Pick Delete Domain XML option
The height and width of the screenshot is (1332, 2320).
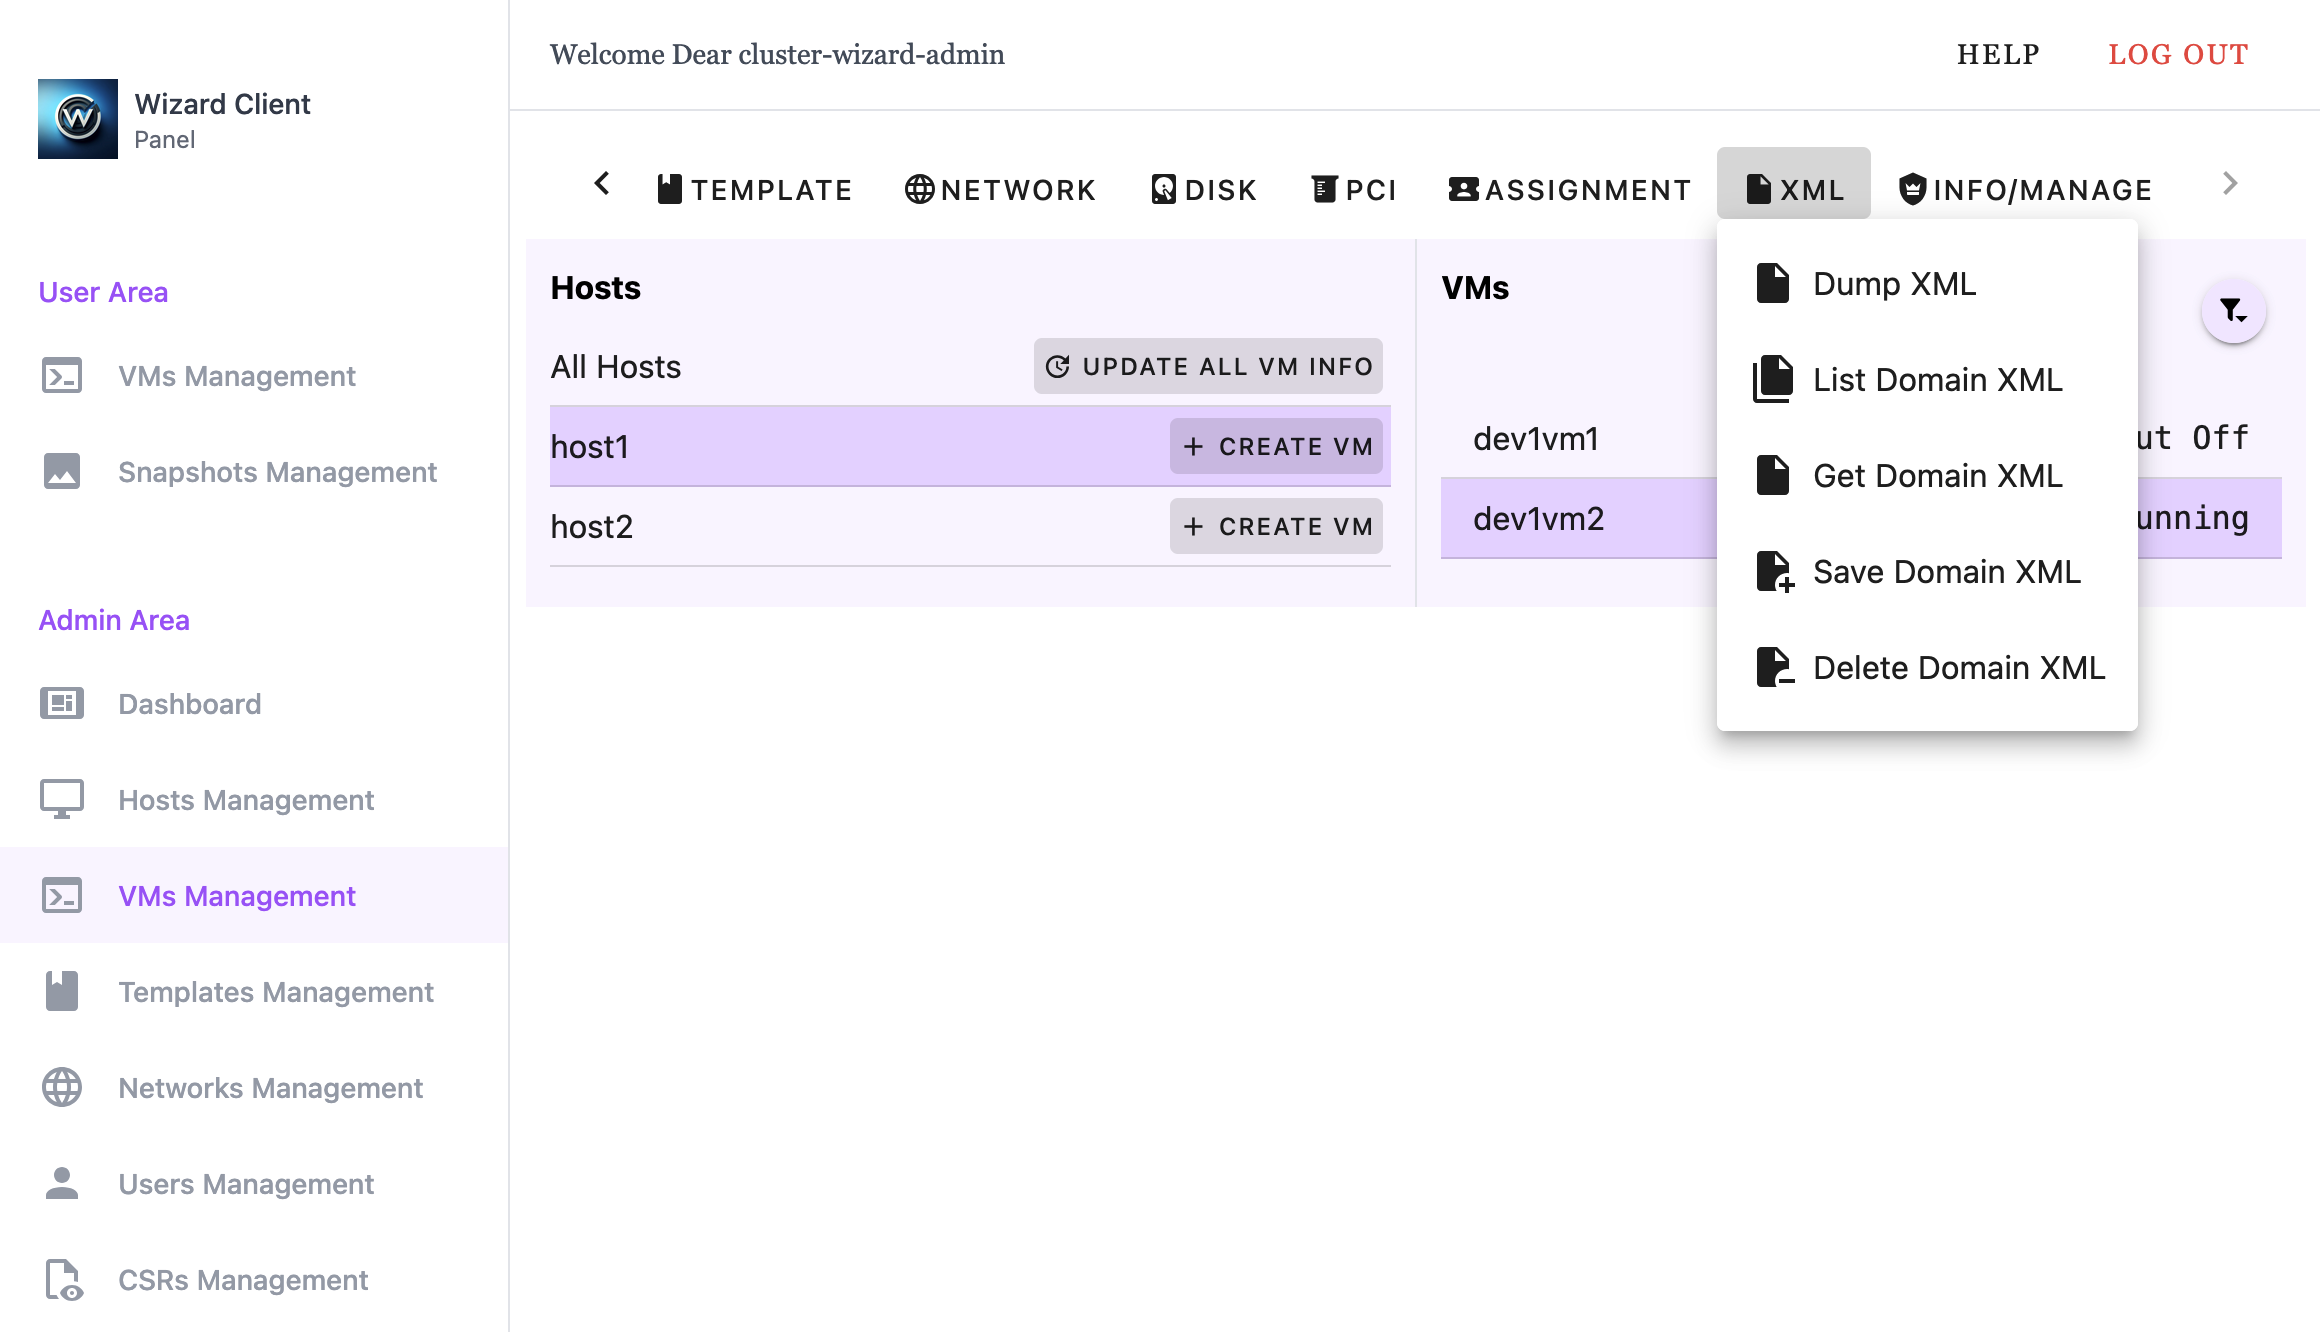pyautogui.click(x=1958, y=668)
